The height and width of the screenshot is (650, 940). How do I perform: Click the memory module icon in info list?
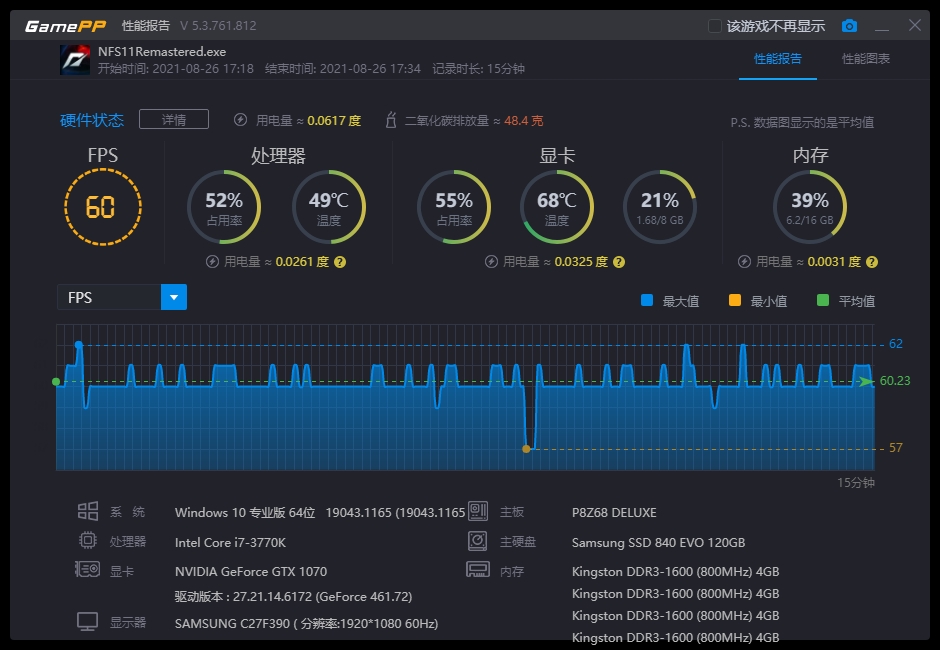pyautogui.click(x=478, y=569)
